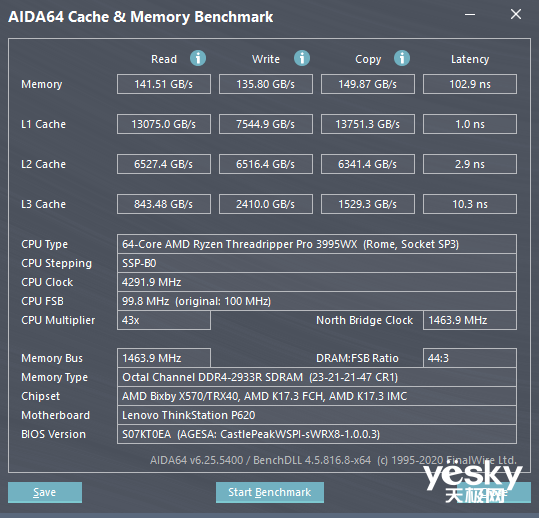
Task: Select the Memory Write 135.80 GB/s field
Action: pyautogui.click(x=266, y=84)
